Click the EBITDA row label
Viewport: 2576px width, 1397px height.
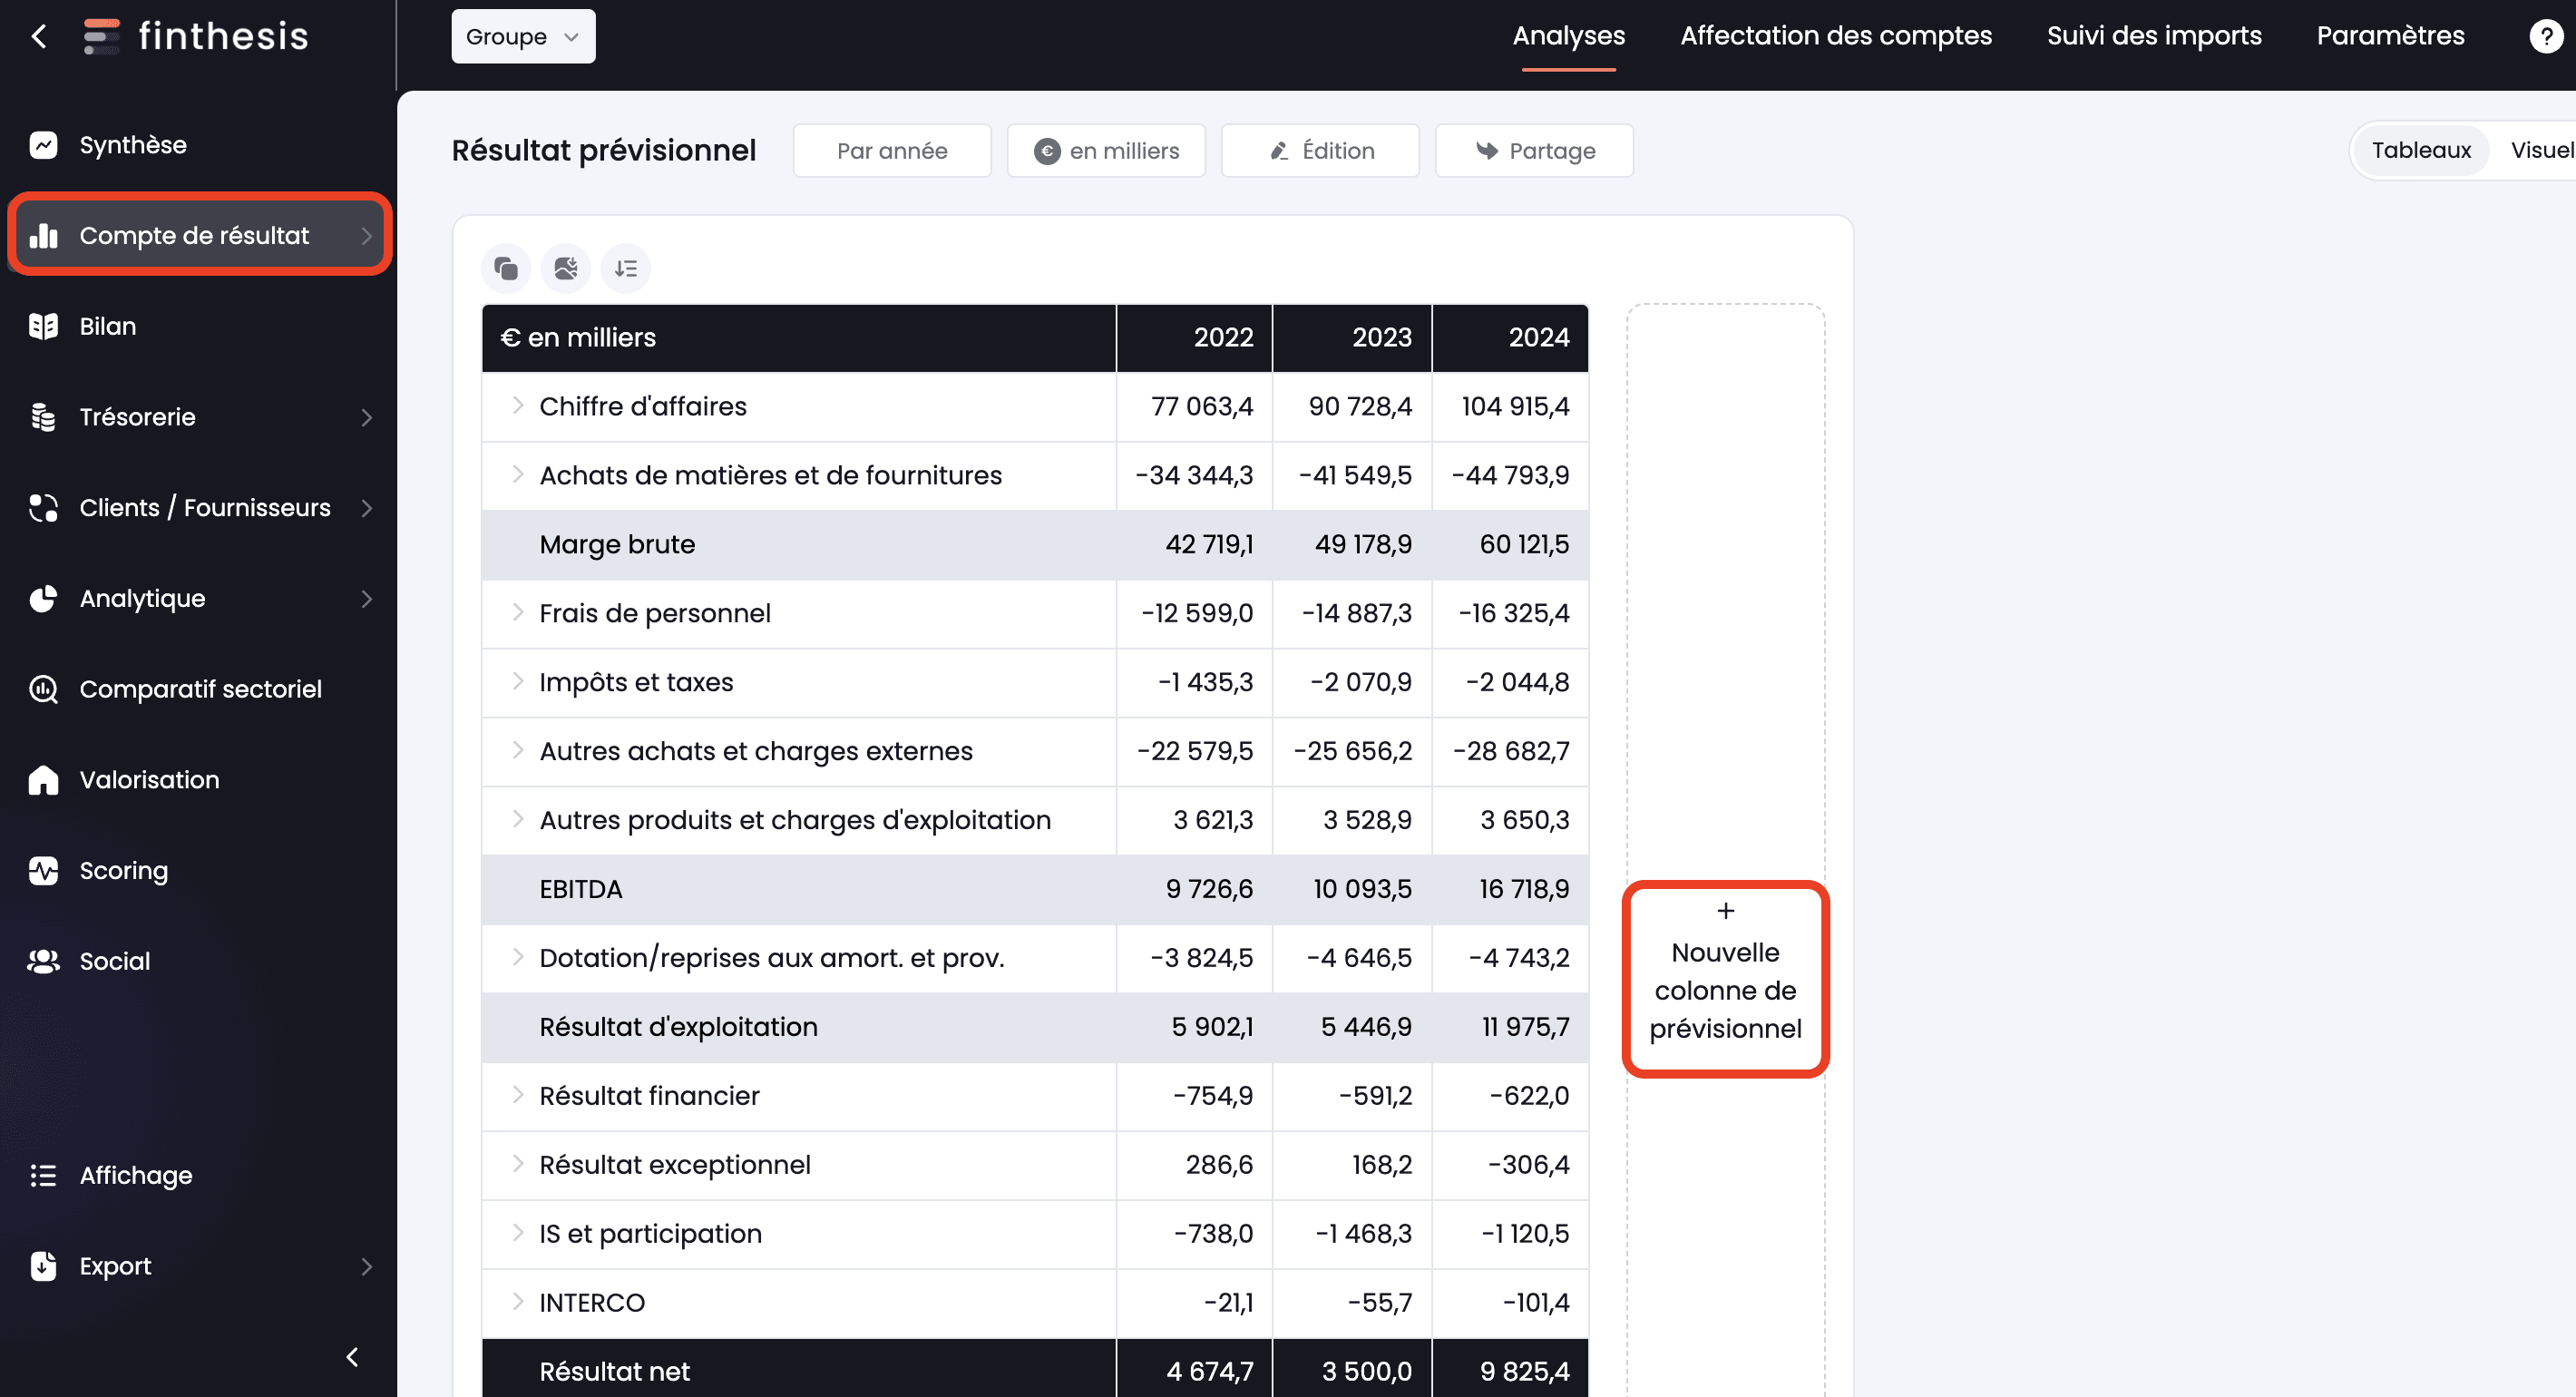(x=581, y=890)
